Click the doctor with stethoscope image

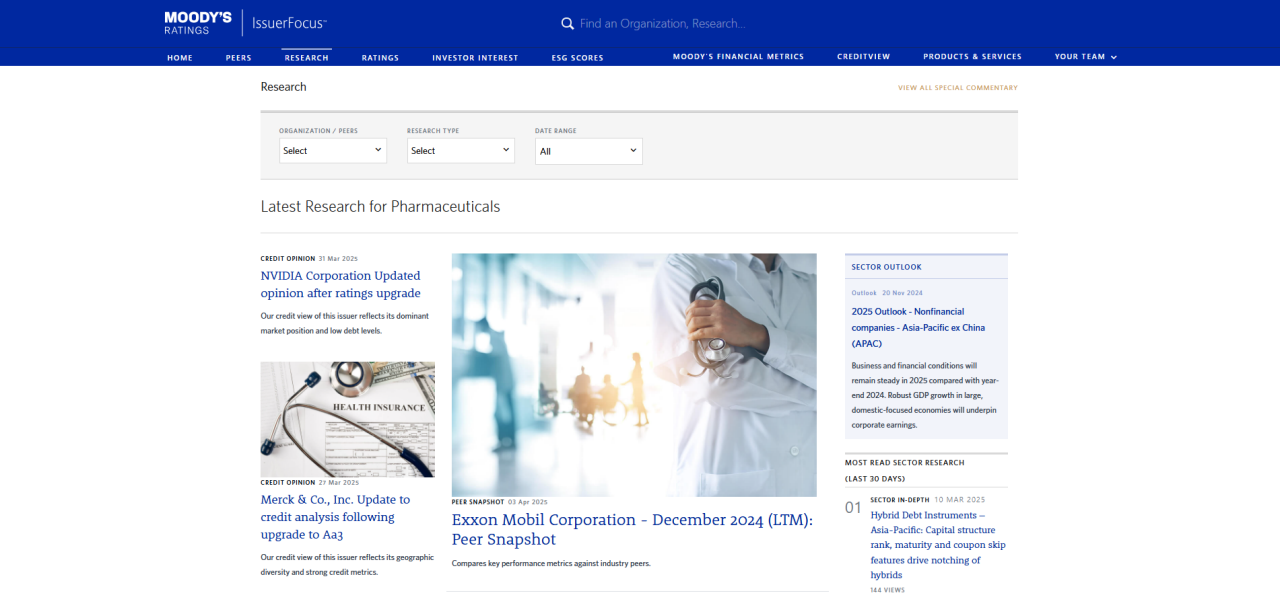[x=634, y=374]
